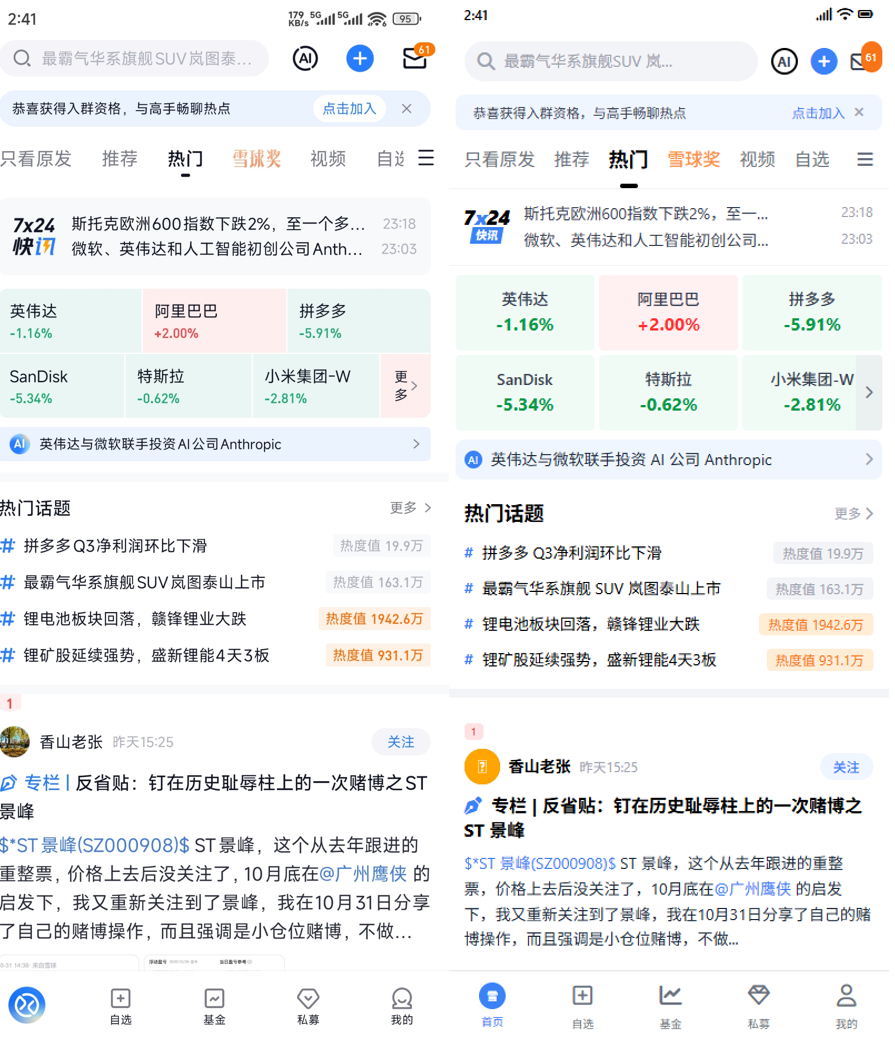Screen dimensions: 895x1040
Task: Tap the search field on right screen
Action: [x=610, y=62]
